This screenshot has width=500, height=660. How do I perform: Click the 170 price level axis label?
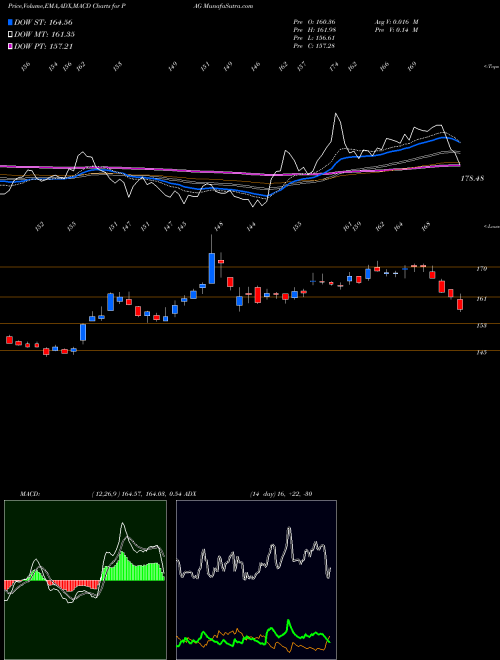[481, 269]
